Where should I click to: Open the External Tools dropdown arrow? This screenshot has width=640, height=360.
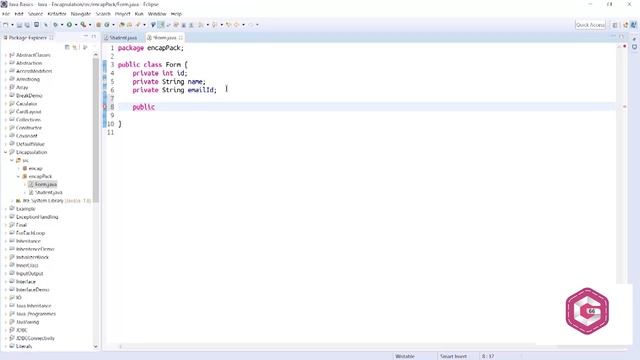(x=90, y=25)
